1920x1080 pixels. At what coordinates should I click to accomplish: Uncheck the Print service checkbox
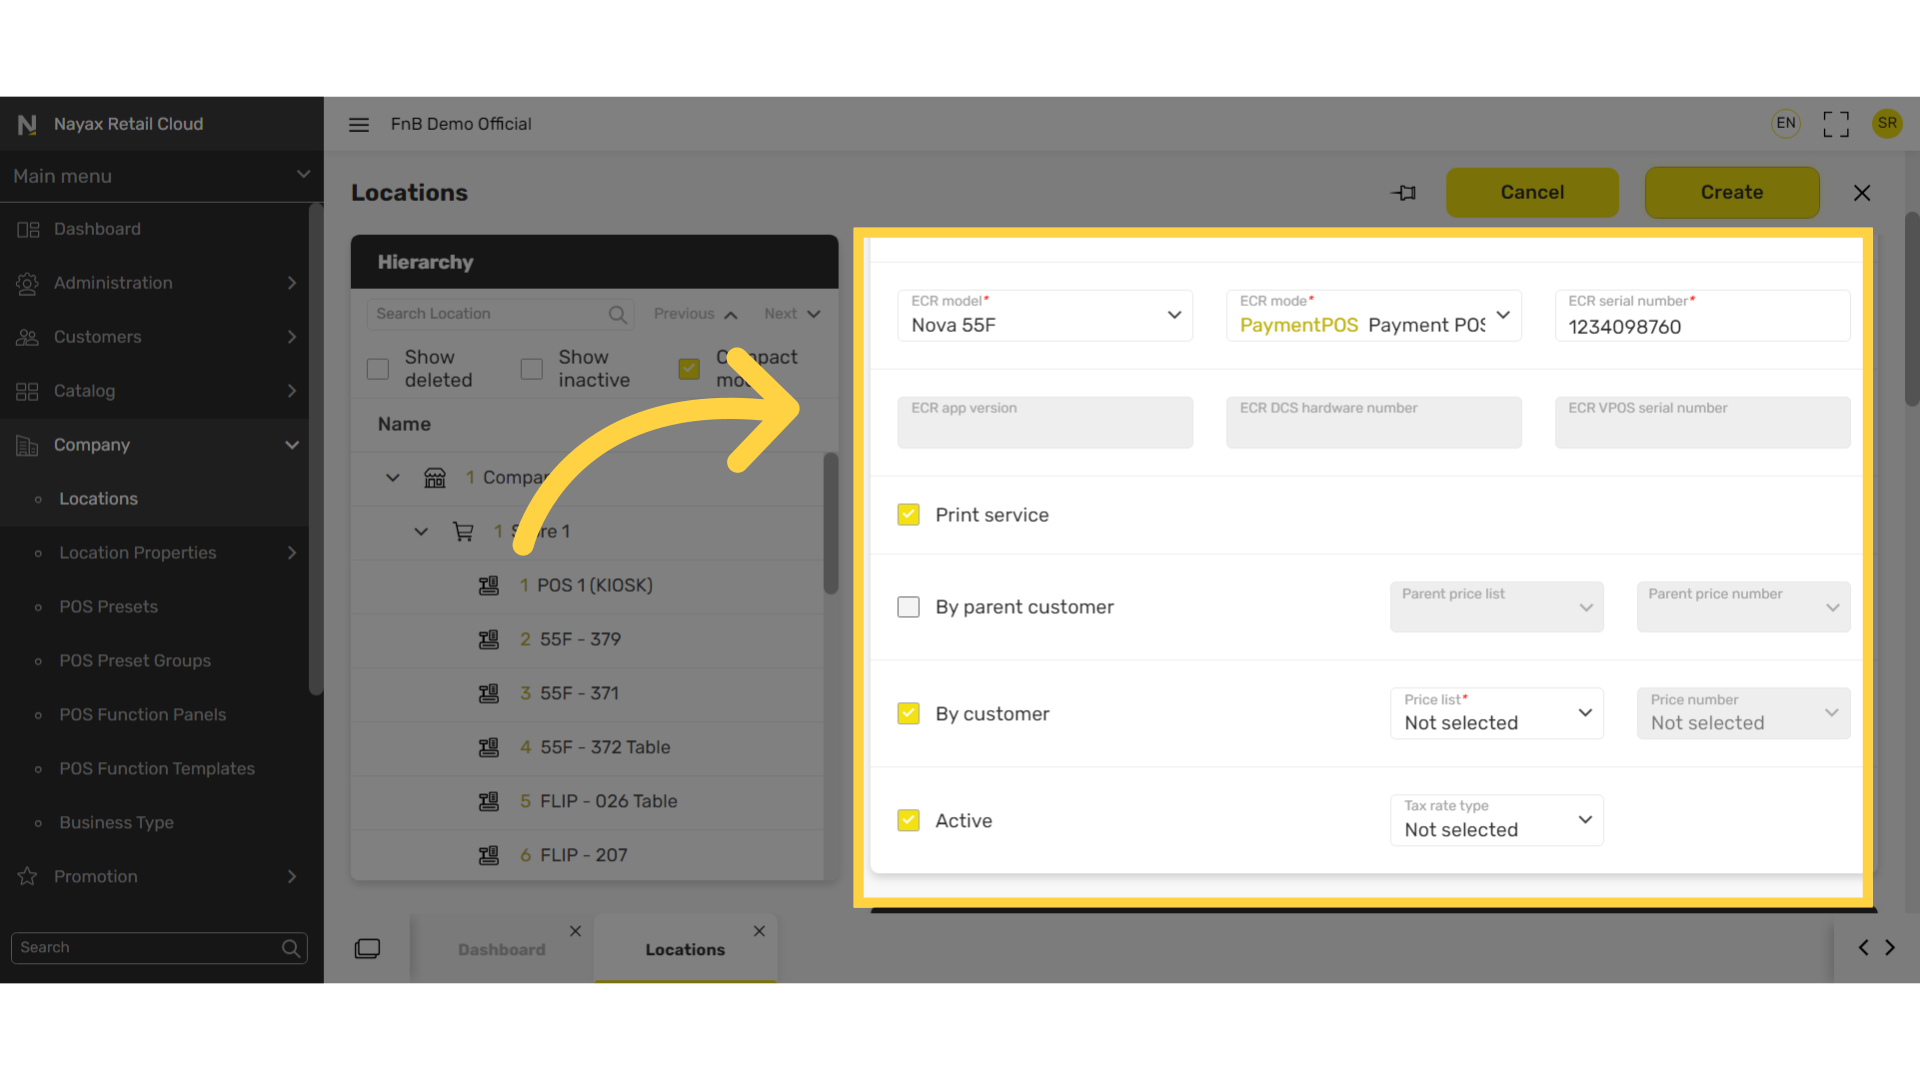click(908, 515)
